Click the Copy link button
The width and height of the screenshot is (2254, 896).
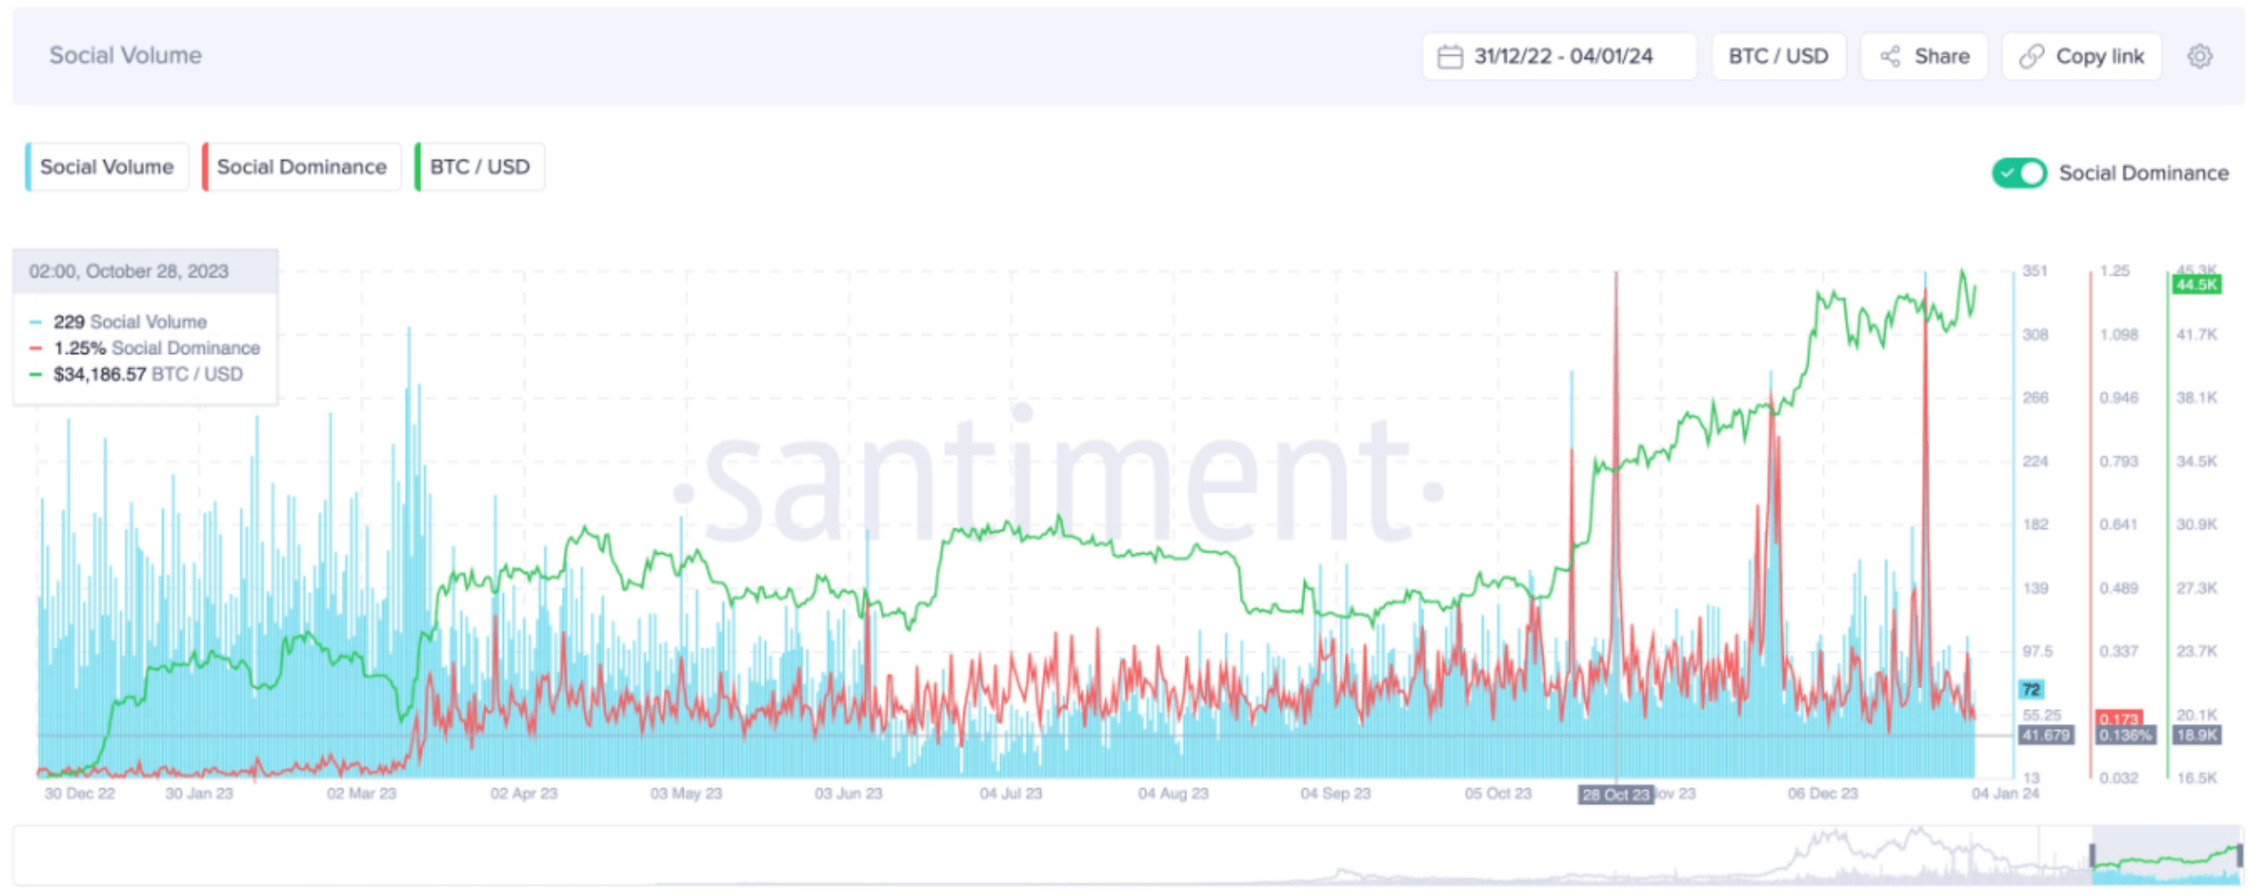click(x=2082, y=57)
